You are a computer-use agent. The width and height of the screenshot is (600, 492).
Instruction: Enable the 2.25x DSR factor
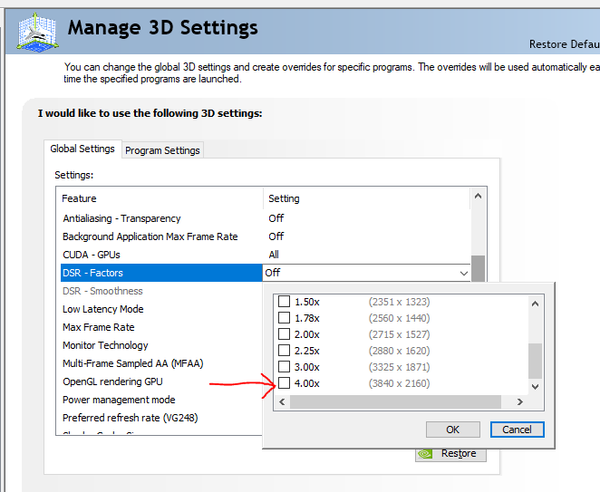pyautogui.click(x=284, y=350)
